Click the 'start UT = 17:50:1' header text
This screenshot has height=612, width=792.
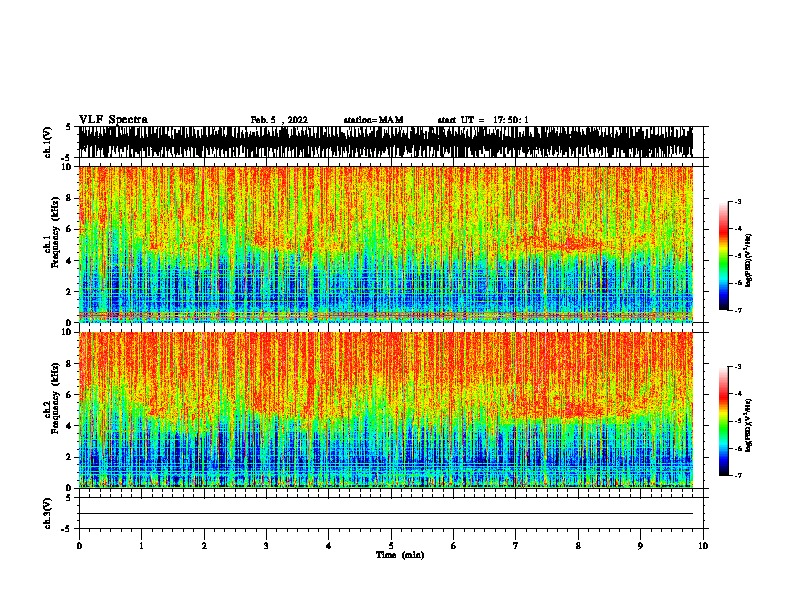(483, 120)
